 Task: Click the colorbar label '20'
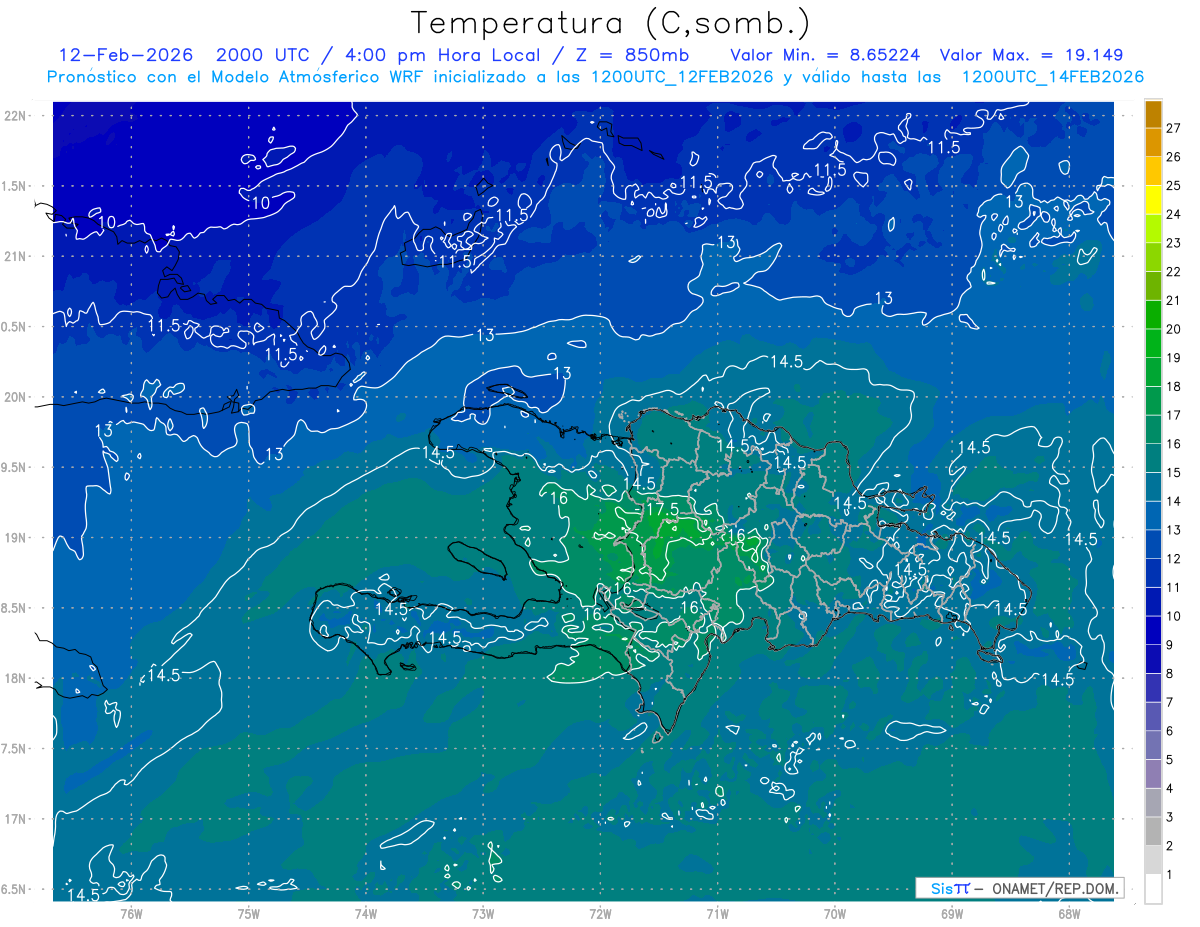tap(1173, 329)
